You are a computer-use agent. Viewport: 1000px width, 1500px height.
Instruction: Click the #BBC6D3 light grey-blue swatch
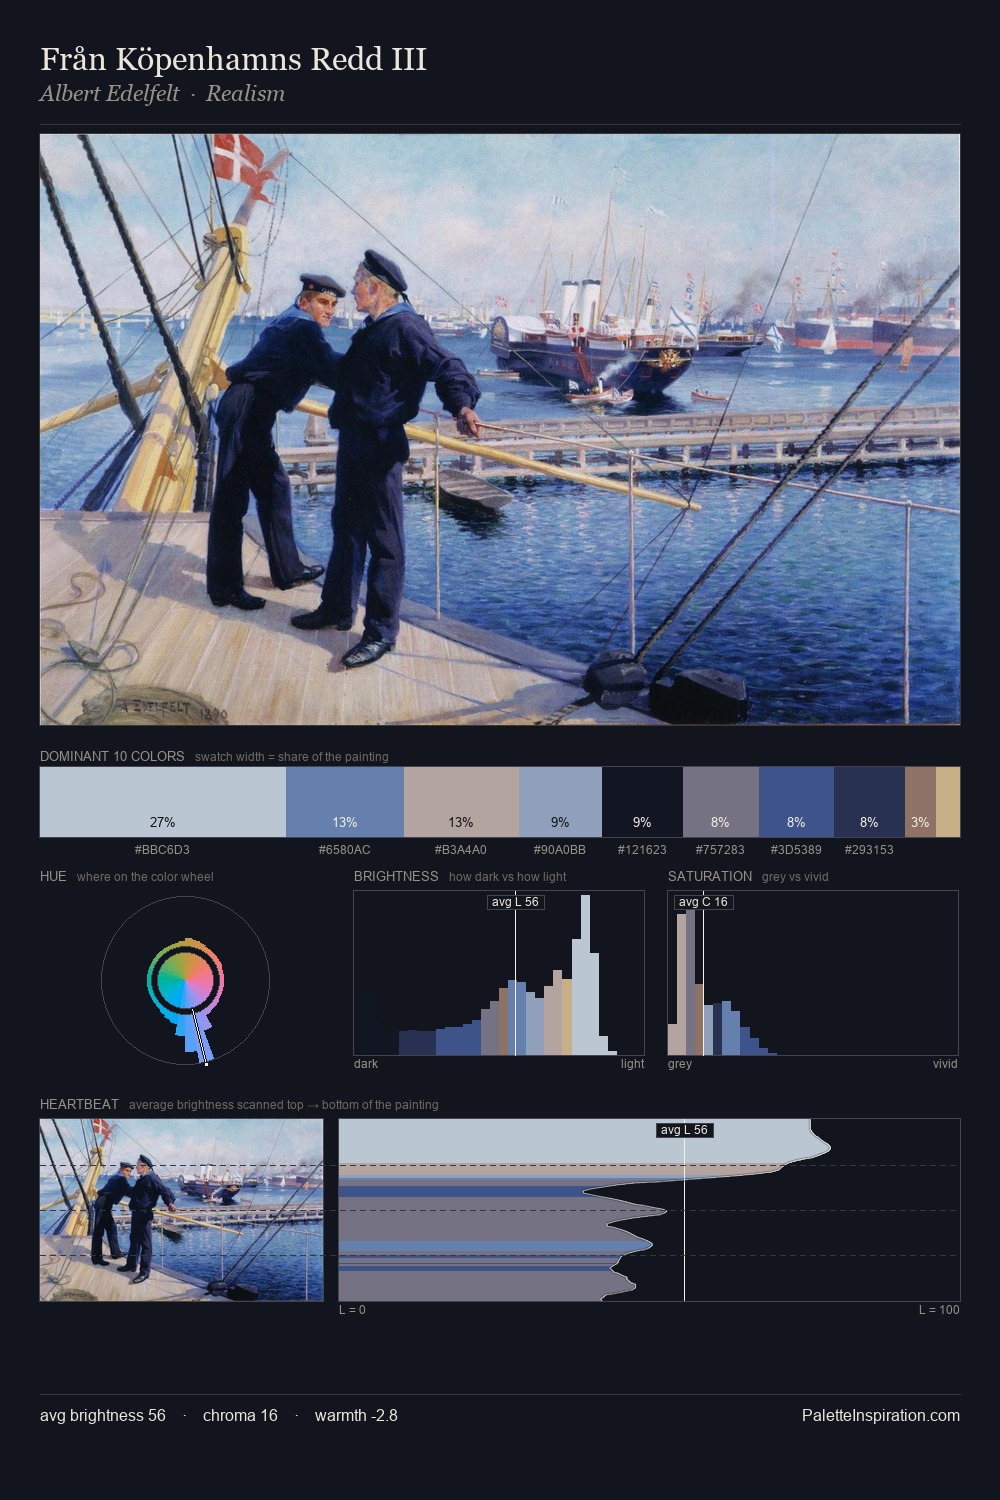pos(163,802)
